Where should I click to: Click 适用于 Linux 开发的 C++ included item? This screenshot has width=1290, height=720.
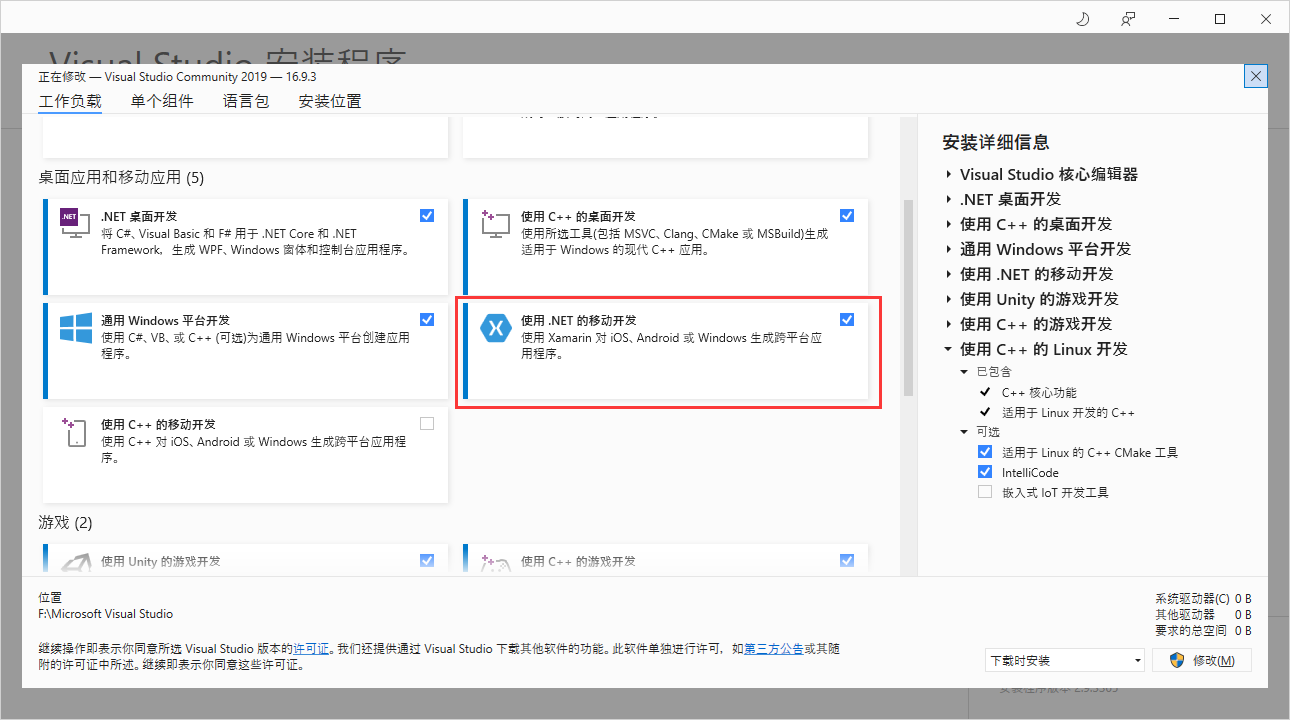(1068, 412)
